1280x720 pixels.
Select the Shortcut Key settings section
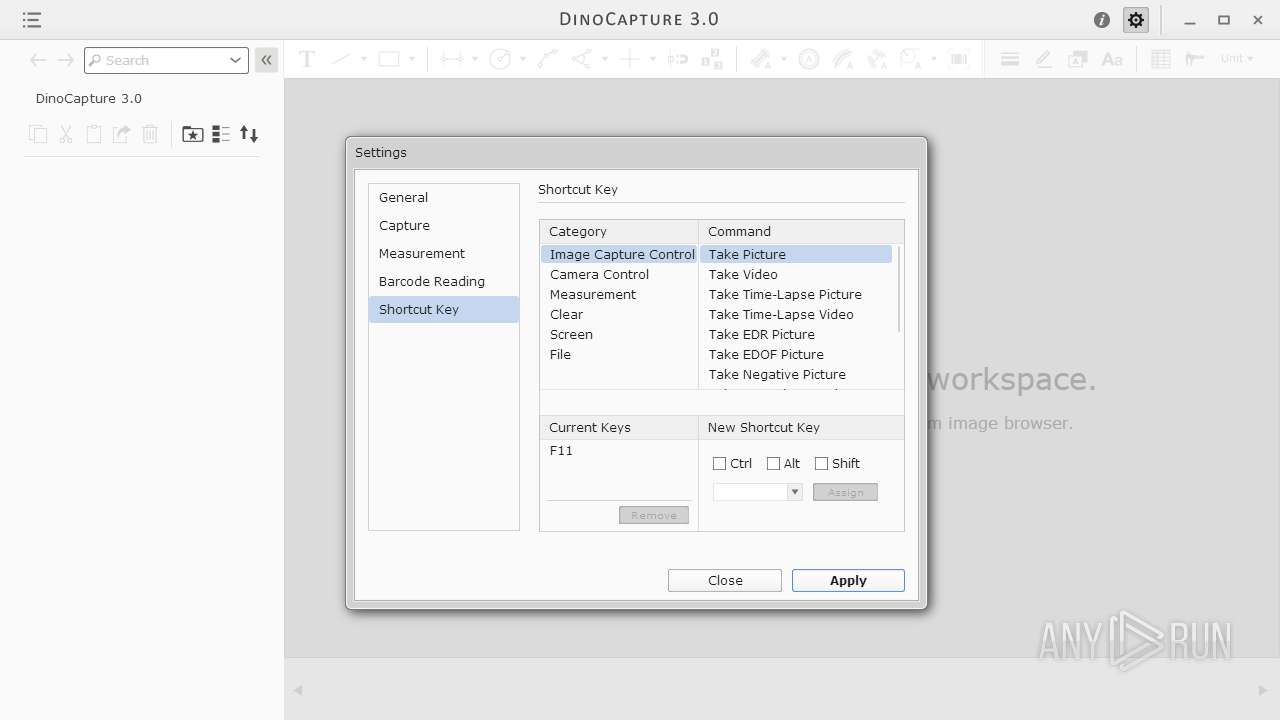(x=444, y=310)
